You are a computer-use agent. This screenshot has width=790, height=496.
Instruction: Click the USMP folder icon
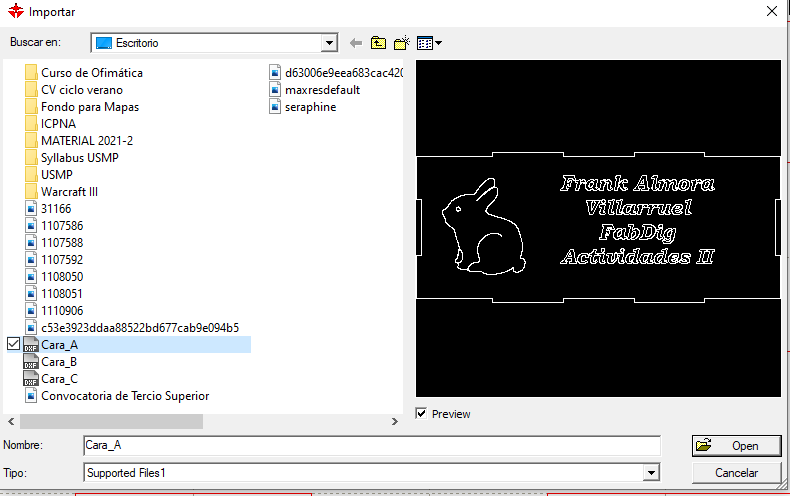click(x=31, y=175)
